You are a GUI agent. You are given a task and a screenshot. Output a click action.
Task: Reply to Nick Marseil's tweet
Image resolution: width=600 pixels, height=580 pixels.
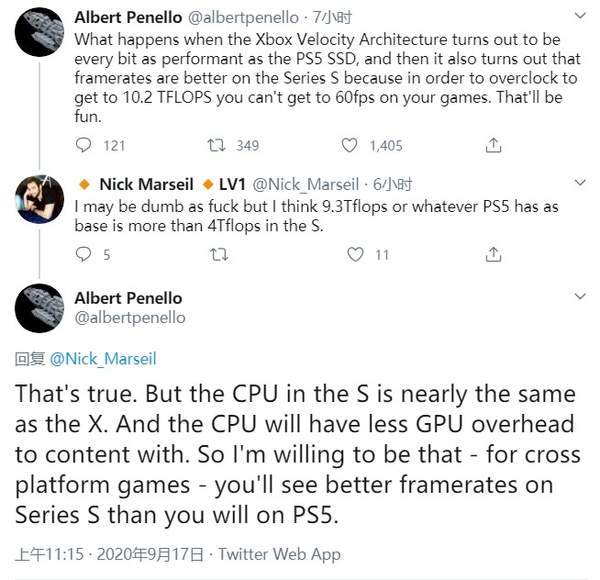click(85, 255)
